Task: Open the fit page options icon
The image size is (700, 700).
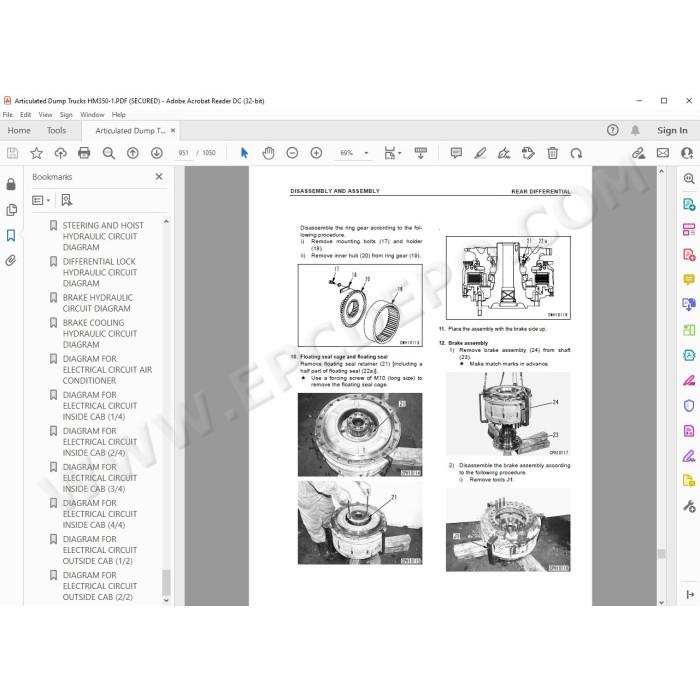Action: click(393, 153)
